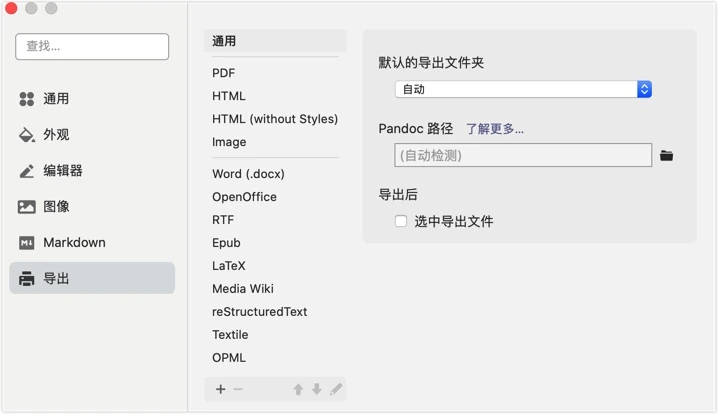The height and width of the screenshot is (414, 718).
Task: Select LaTeX export format
Action: 275,266
